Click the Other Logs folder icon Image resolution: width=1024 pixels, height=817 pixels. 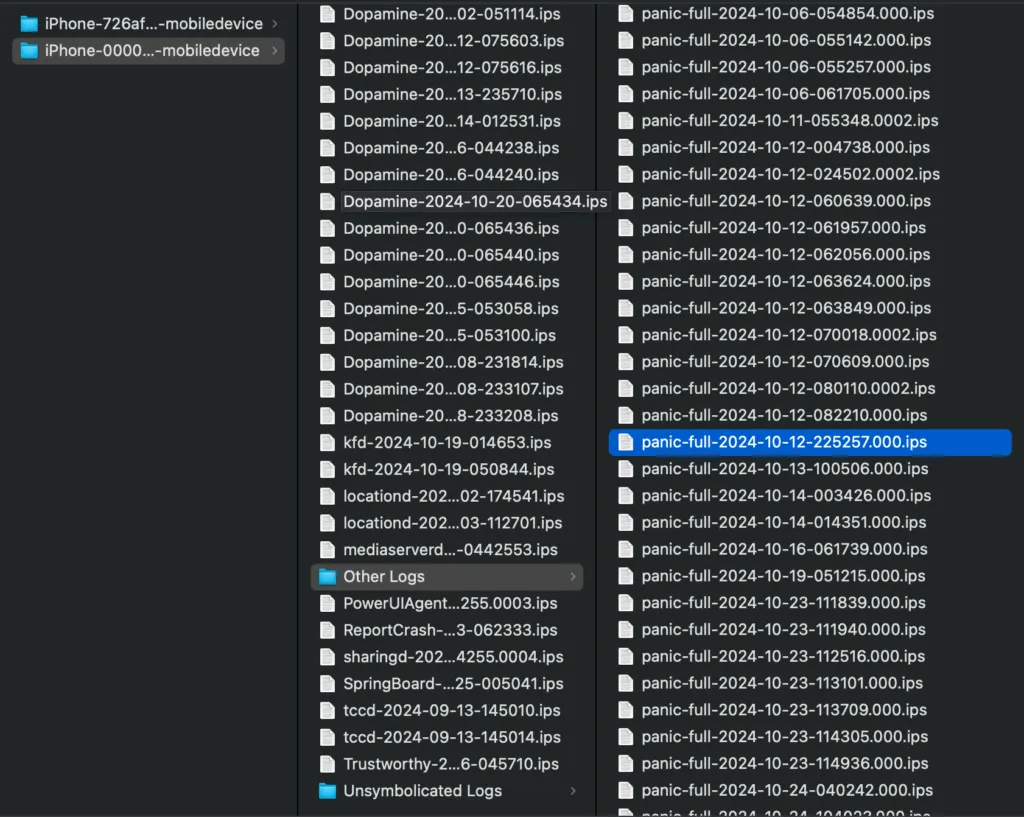click(x=327, y=576)
